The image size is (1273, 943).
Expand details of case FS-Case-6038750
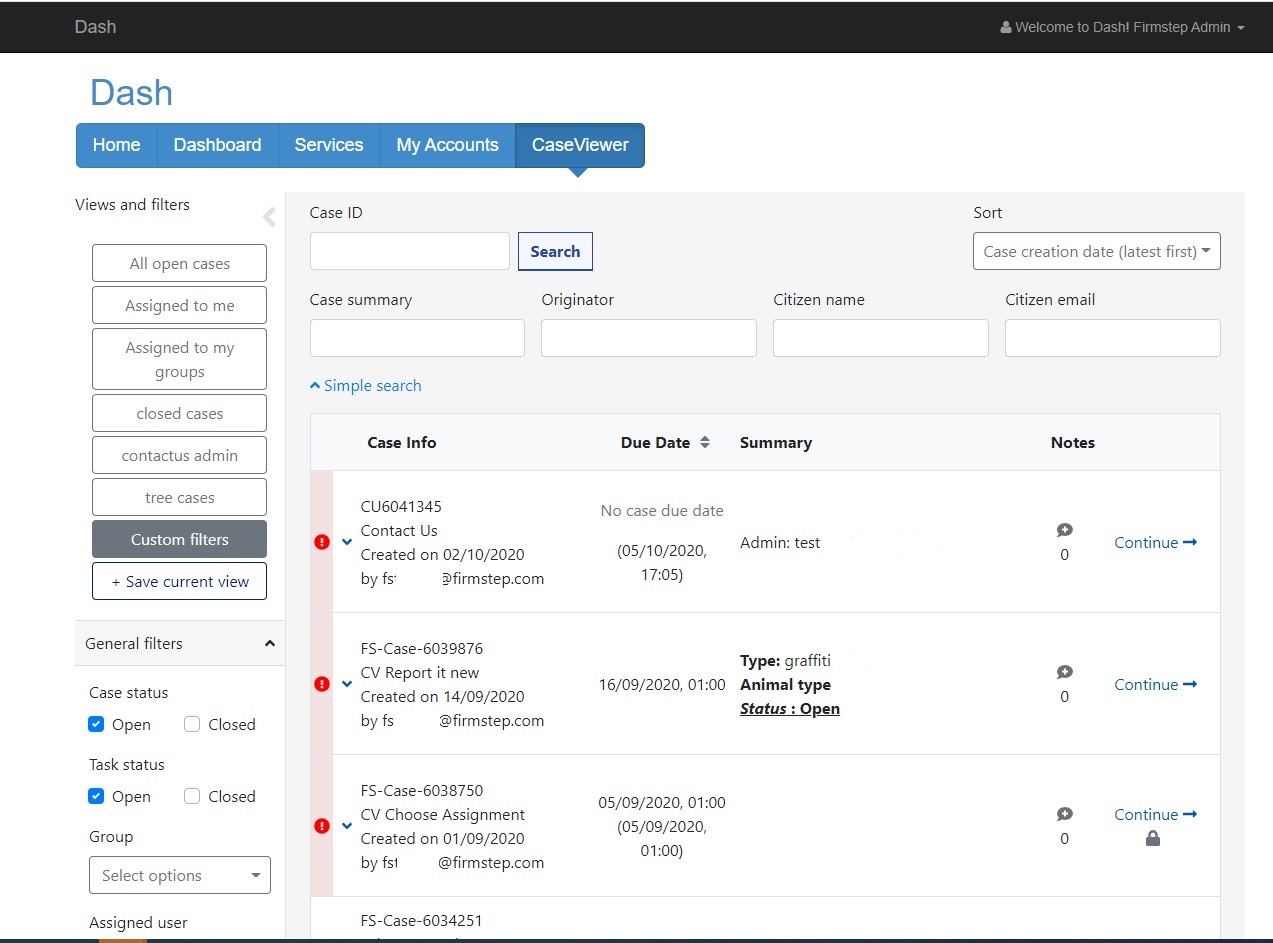[347, 826]
